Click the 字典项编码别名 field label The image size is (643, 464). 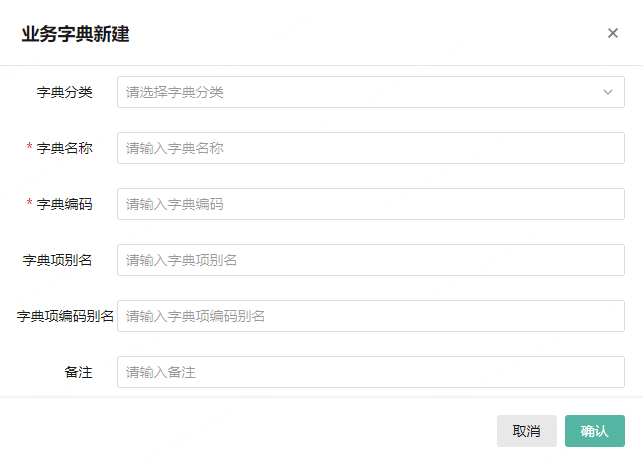65,316
